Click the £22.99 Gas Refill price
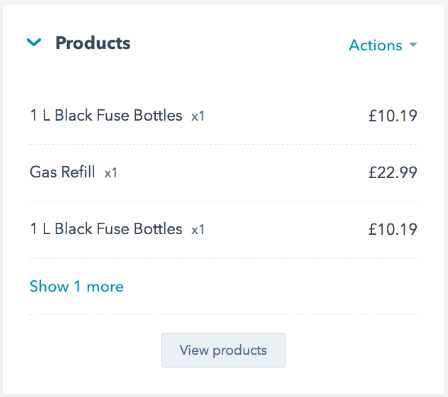The width and height of the screenshot is (448, 397). point(393,172)
